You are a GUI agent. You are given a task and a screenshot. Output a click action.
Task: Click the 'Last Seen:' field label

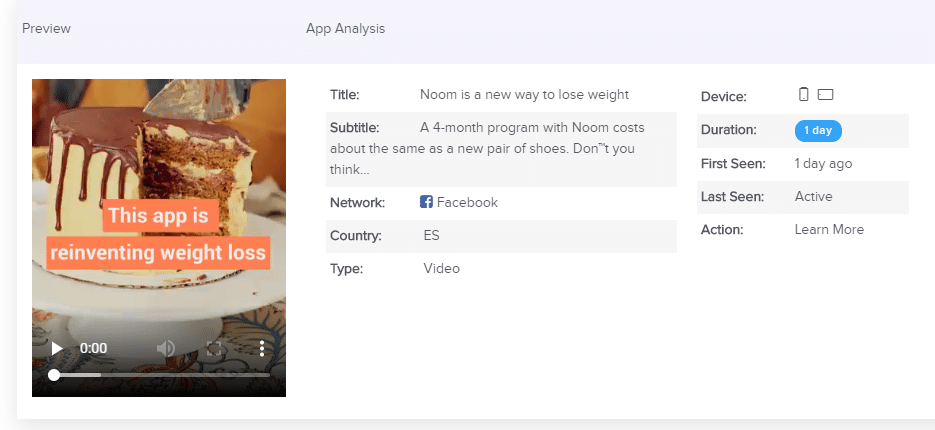click(732, 197)
